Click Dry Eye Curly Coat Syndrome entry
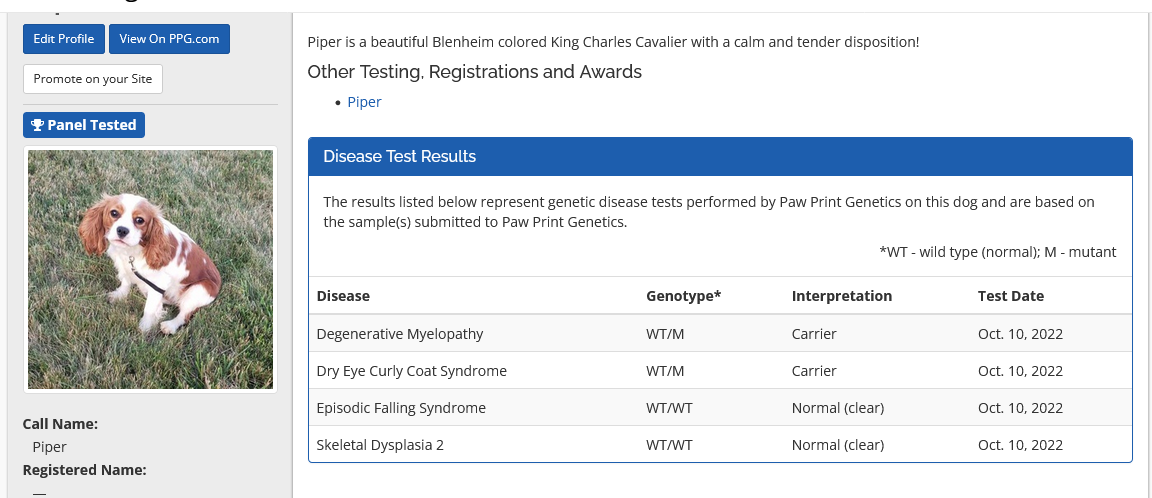Image resolution: width=1152 pixels, height=498 pixels. pyautogui.click(x=411, y=371)
